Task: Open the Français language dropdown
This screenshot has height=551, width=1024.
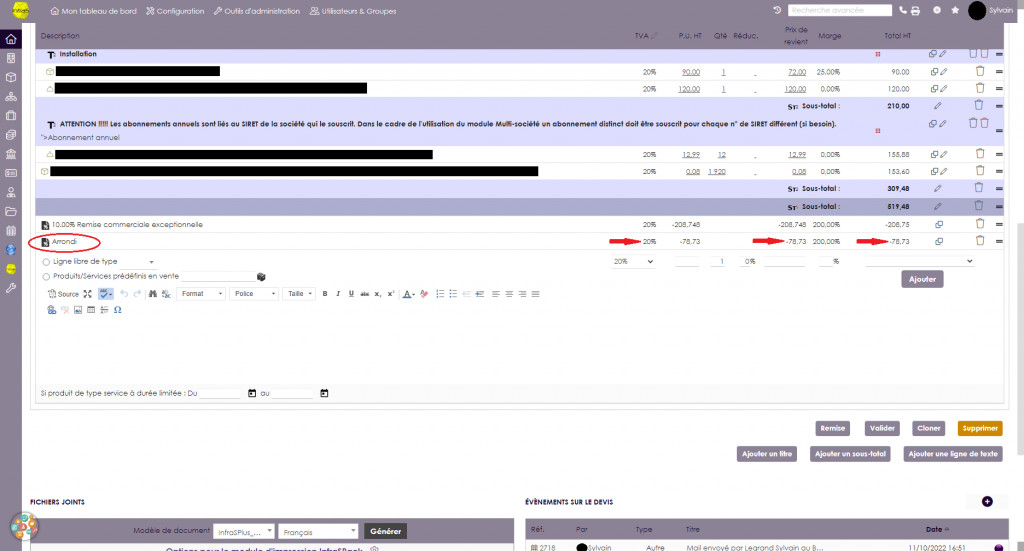Action: (318, 531)
